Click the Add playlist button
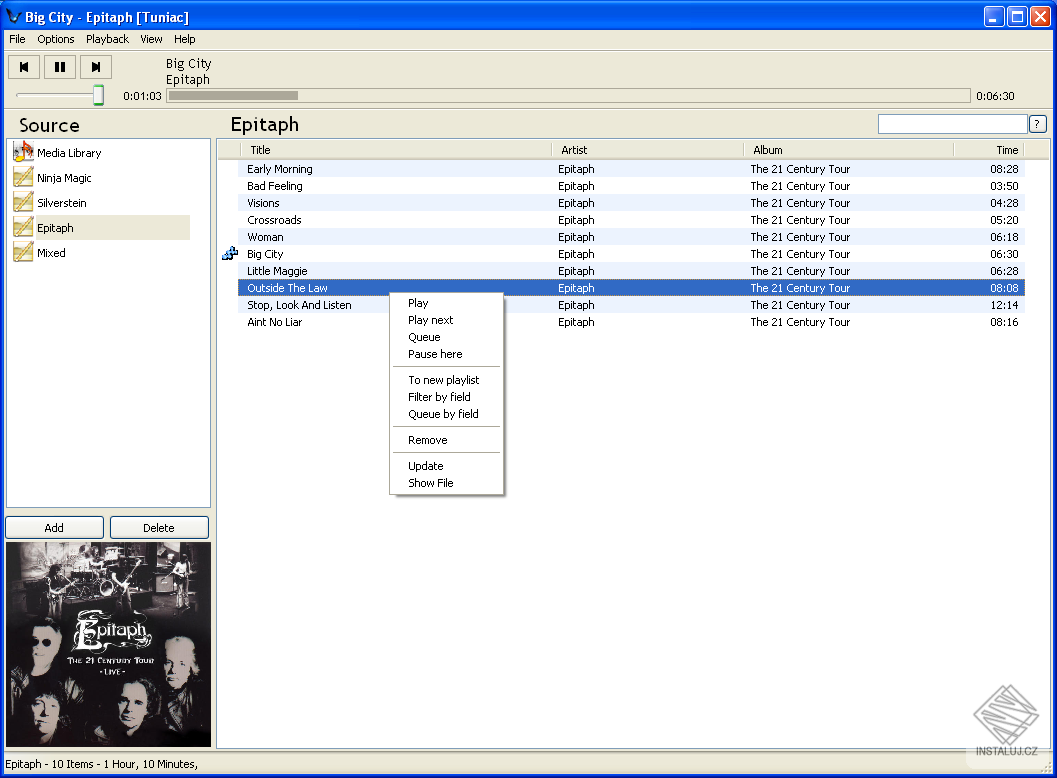Viewport: 1057px width, 778px height. tap(55, 528)
